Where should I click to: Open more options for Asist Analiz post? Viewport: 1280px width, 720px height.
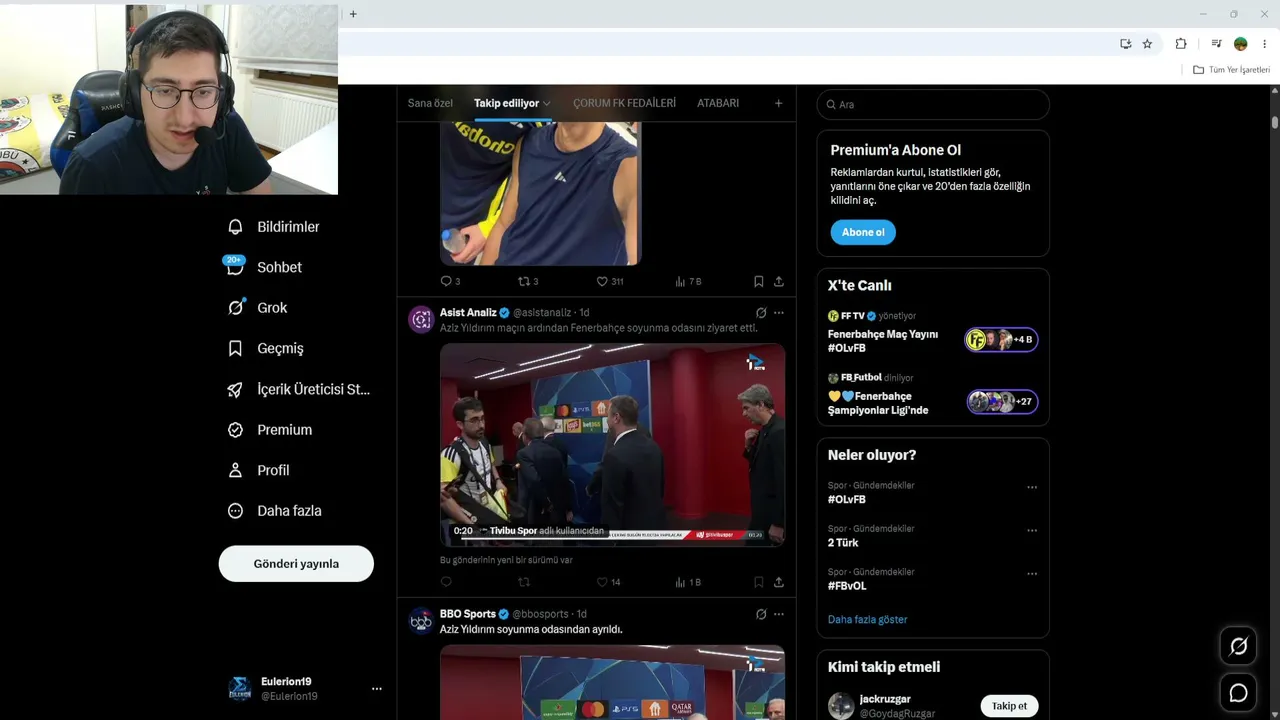tap(779, 313)
